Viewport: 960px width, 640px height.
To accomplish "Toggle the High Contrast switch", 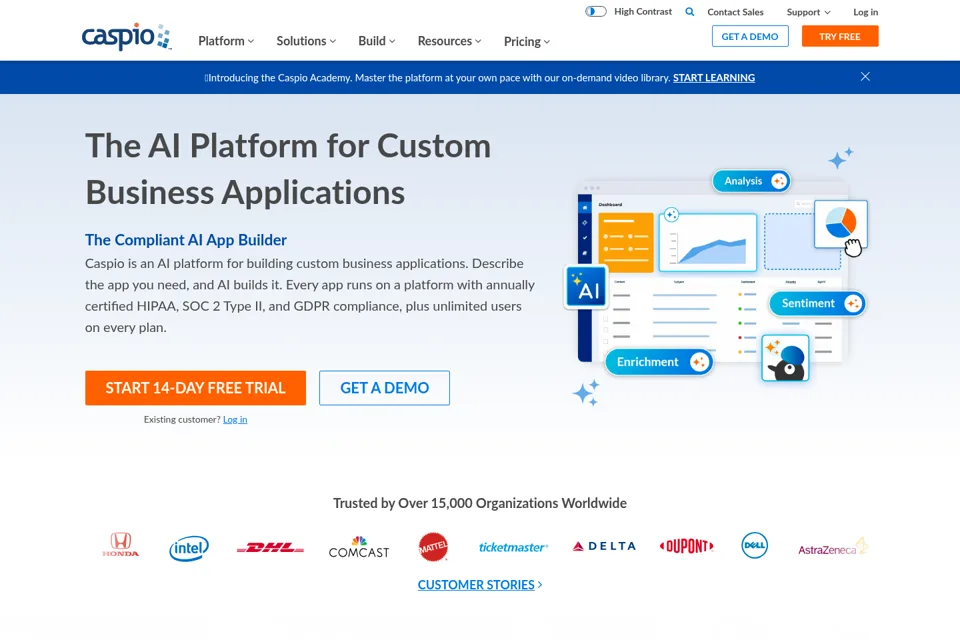I will 595,12.
